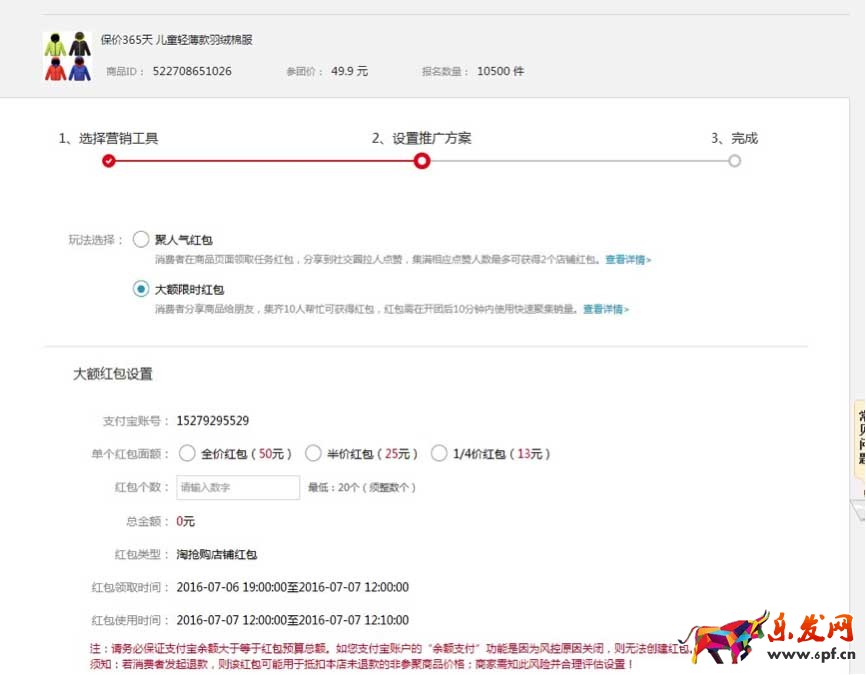
Task: Click the step 3 完成 progress marker
Action: pyautogui.click(x=735, y=160)
